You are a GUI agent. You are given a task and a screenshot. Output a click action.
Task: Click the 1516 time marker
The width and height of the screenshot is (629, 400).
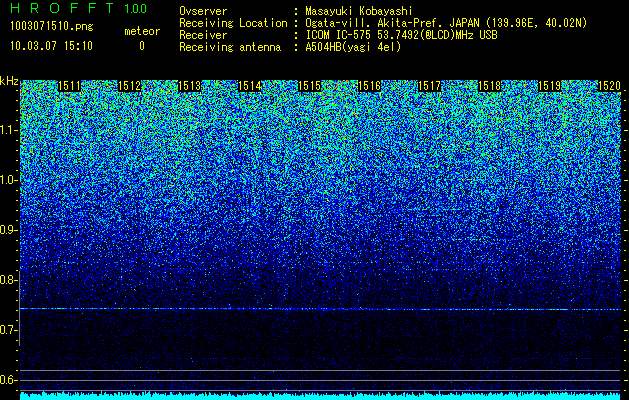369,86
